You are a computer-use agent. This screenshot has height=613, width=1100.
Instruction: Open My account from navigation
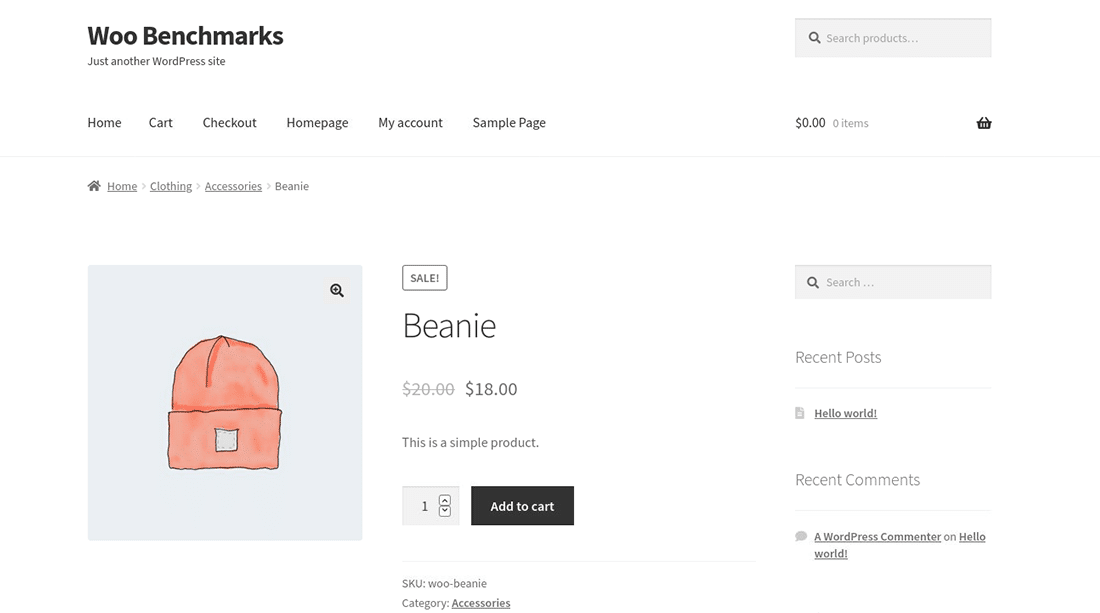coord(410,123)
